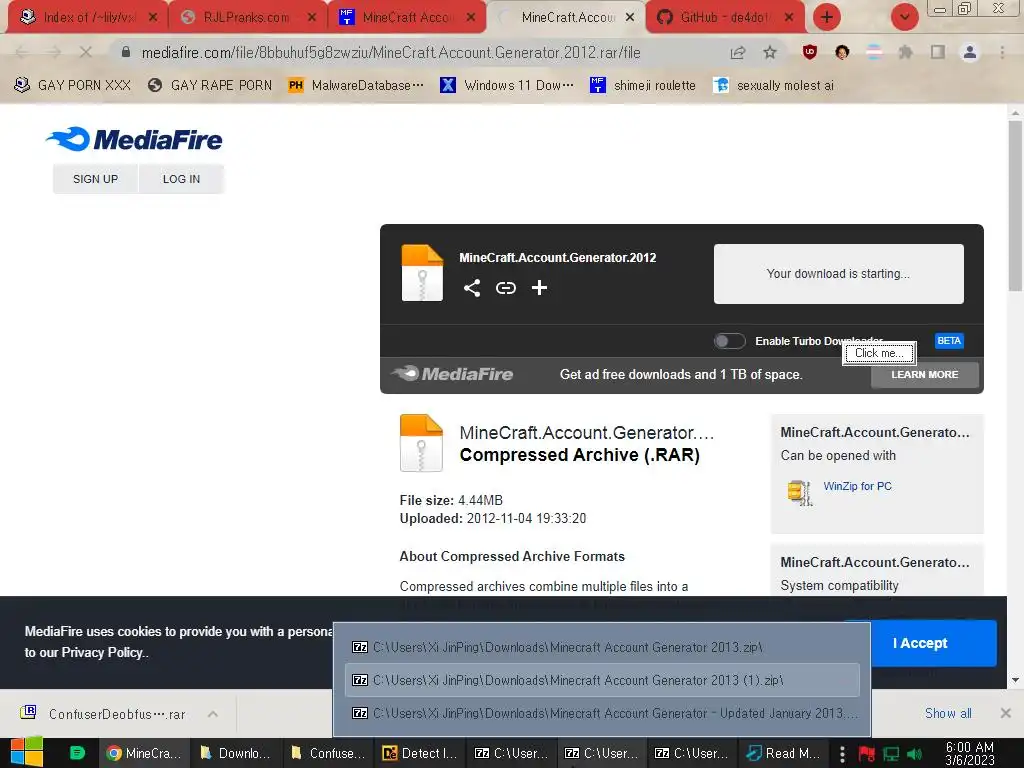Click the RAR archive icon in dark panel
Viewport: 1024px width, 768px height.
[422, 272]
